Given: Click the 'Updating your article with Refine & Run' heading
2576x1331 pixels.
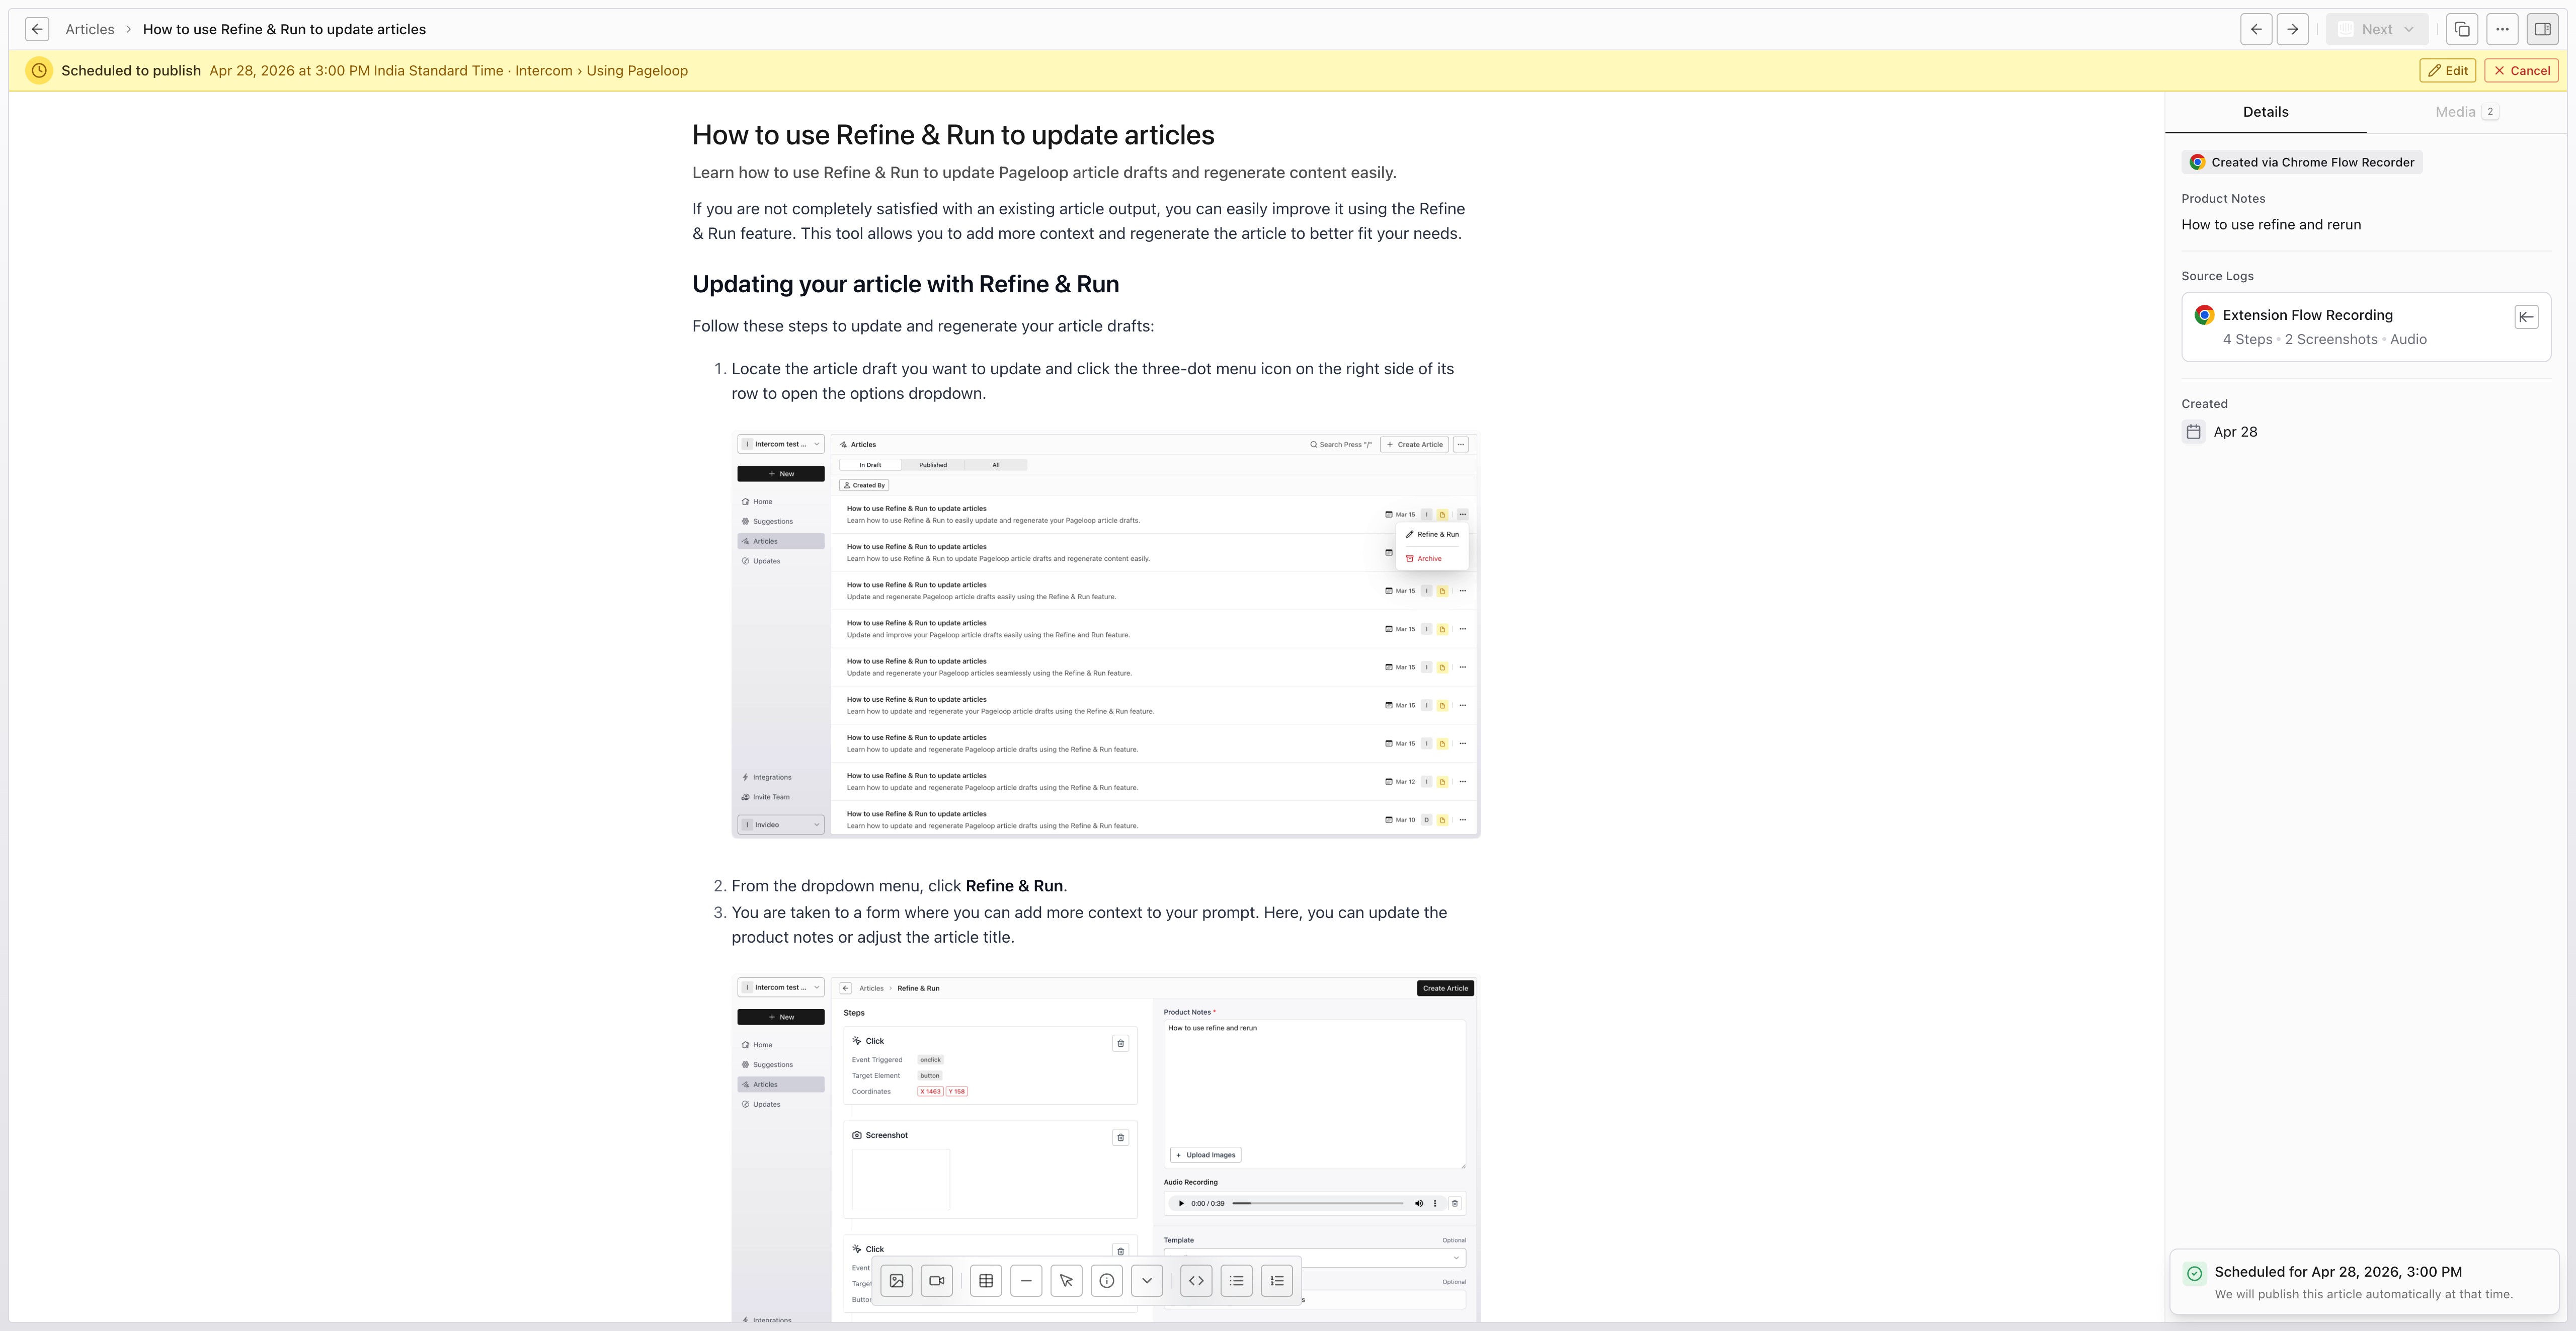Looking at the screenshot, I should 905,284.
